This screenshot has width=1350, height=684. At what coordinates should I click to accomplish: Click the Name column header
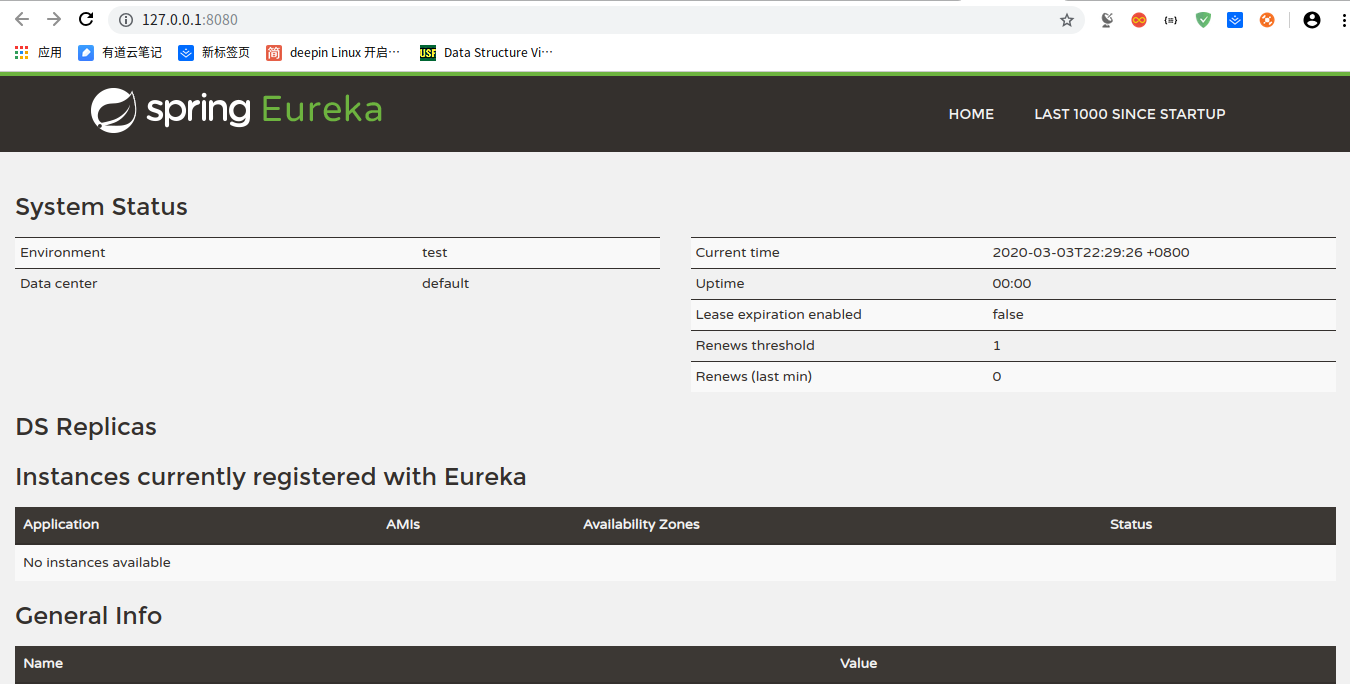tap(43, 663)
